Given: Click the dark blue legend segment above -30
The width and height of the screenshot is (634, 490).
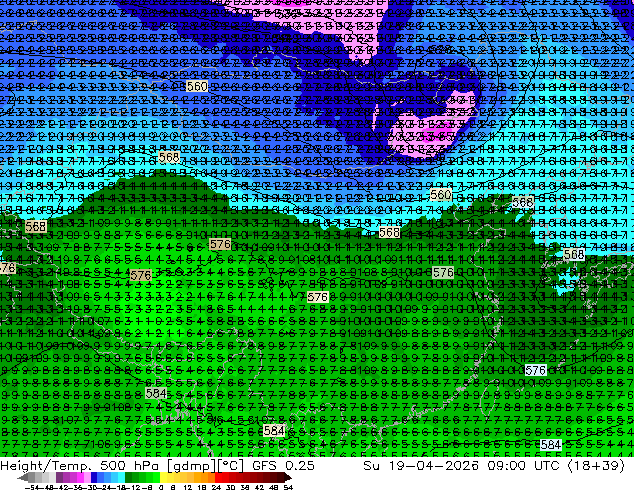Looking at the screenshot, I should 94,477.
